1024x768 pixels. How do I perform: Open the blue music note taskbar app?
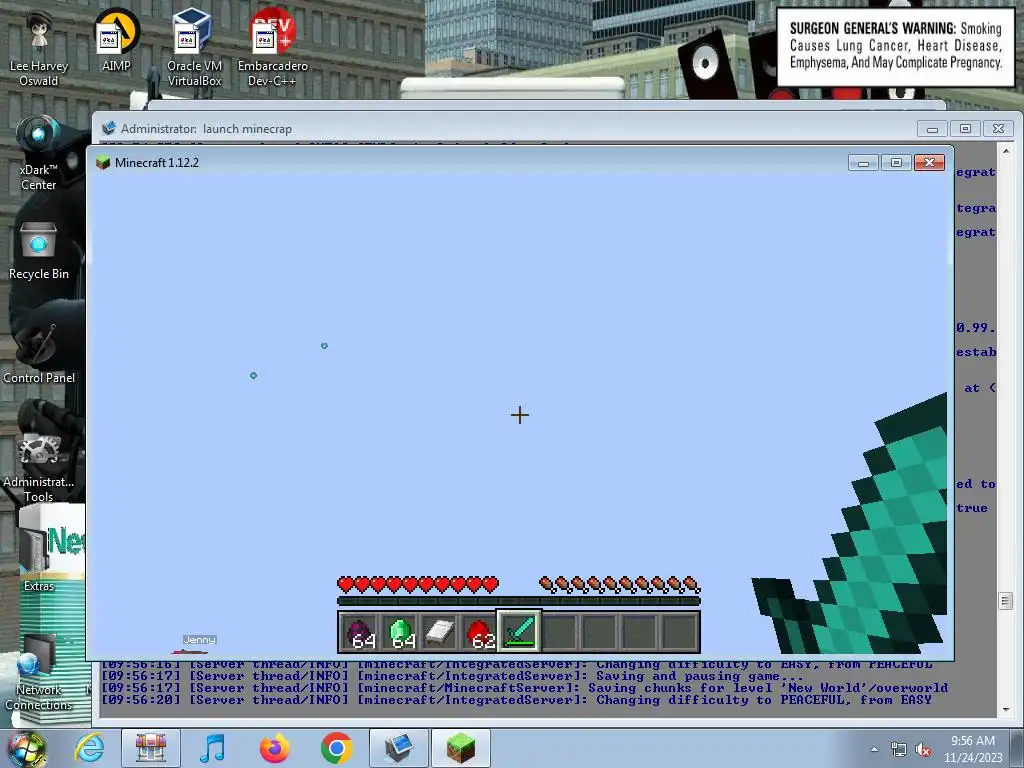pyautogui.click(x=212, y=748)
